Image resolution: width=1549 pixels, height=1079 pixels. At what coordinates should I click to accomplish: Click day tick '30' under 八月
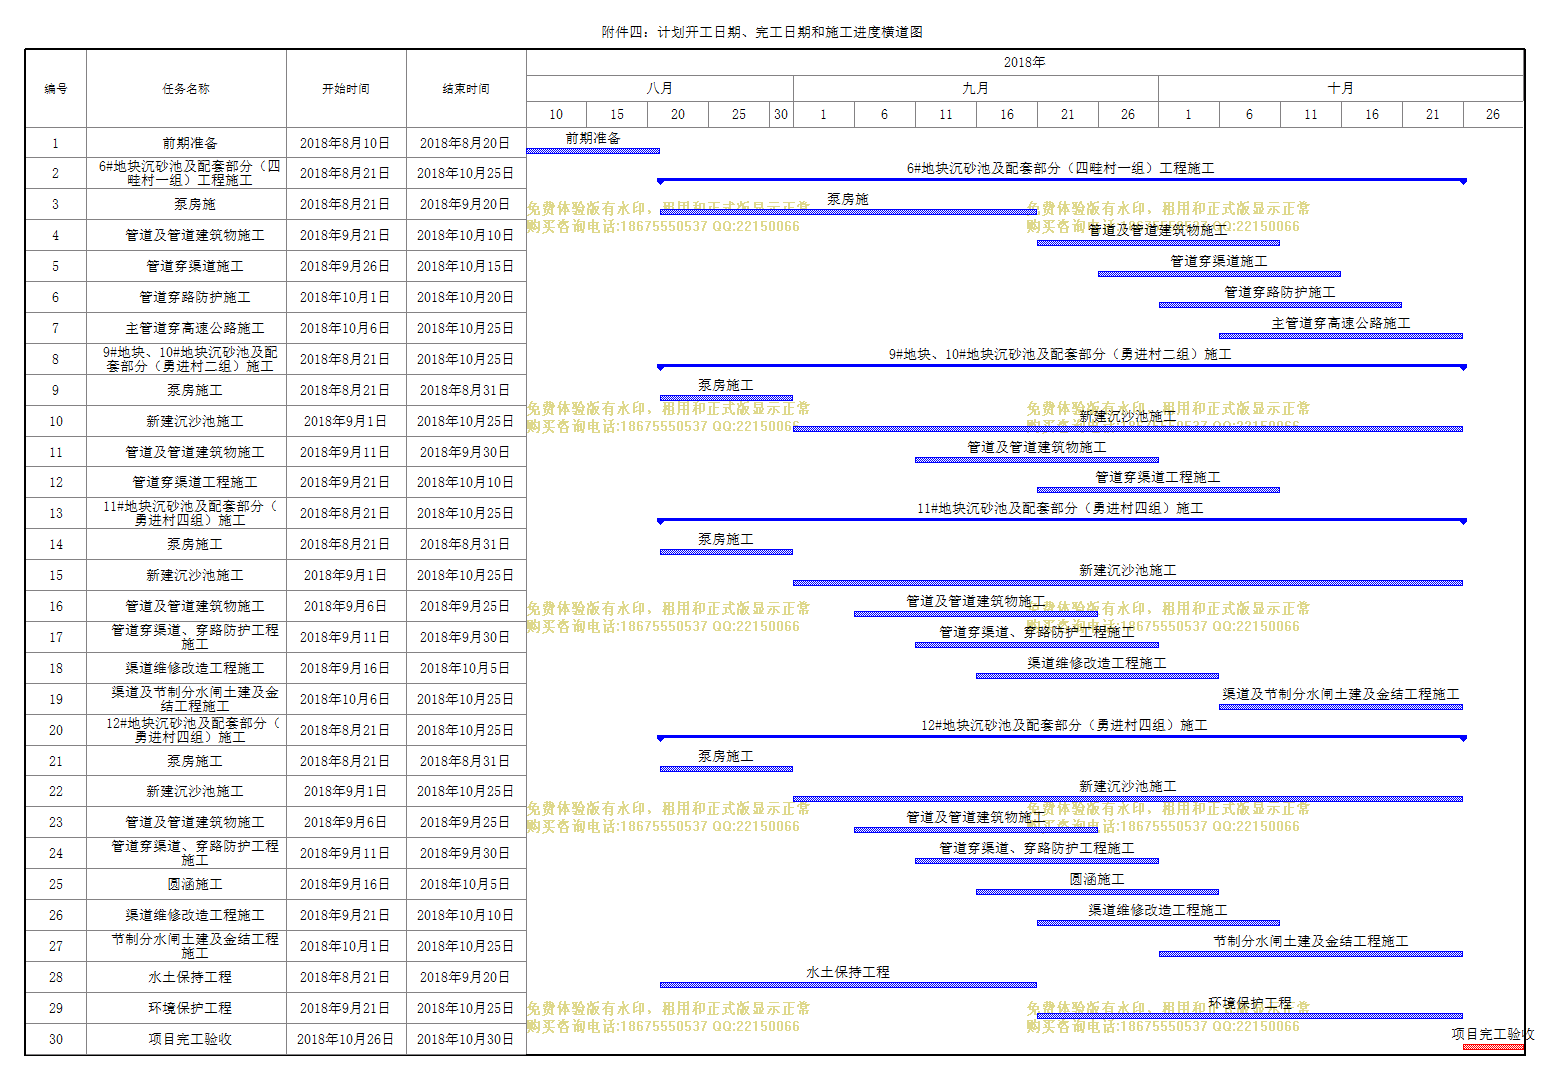pyautogui.click(x=781, y=114)
